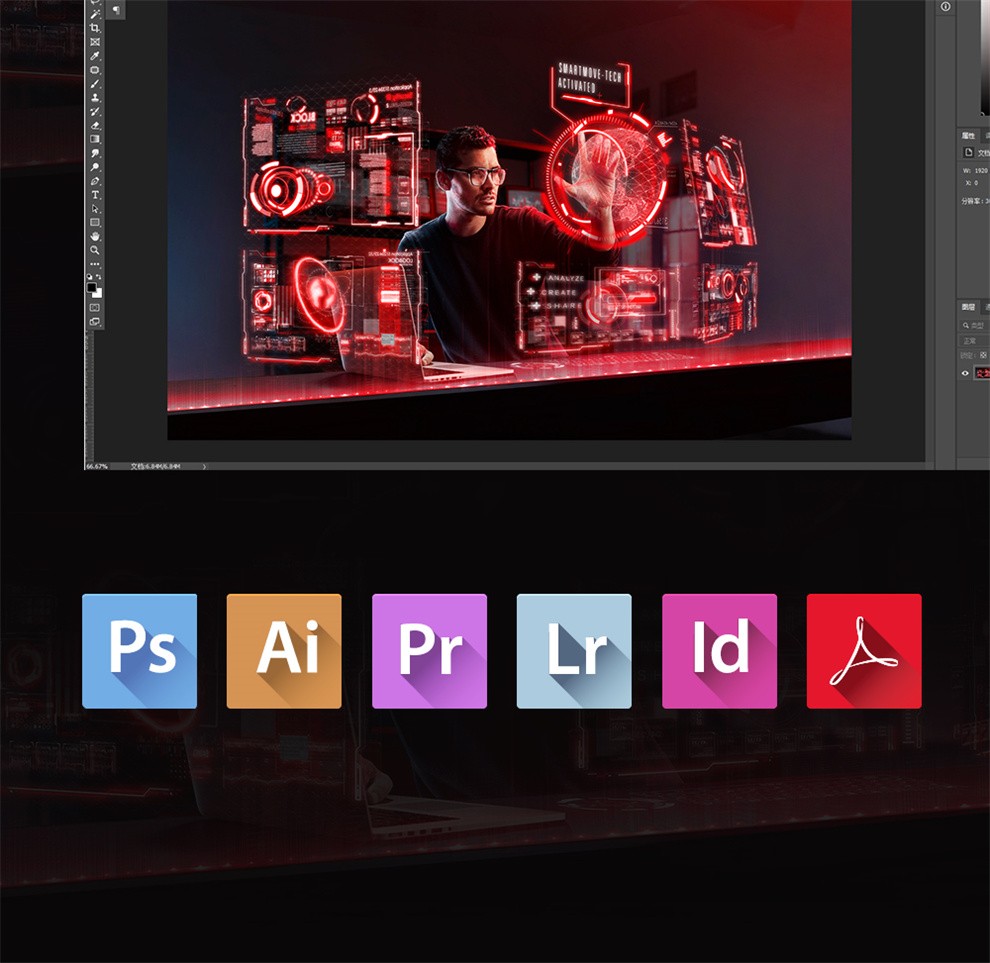This screenshot has width=990, height=963.
Task: Click the red Adobe Acrobat icon
Action: click(x=864, y=651)
